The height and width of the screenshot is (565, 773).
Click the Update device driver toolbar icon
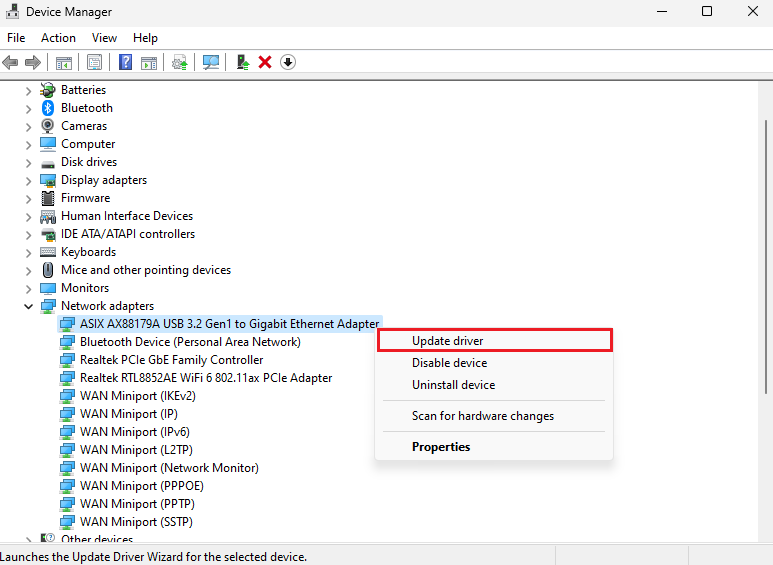coord(243,63)
